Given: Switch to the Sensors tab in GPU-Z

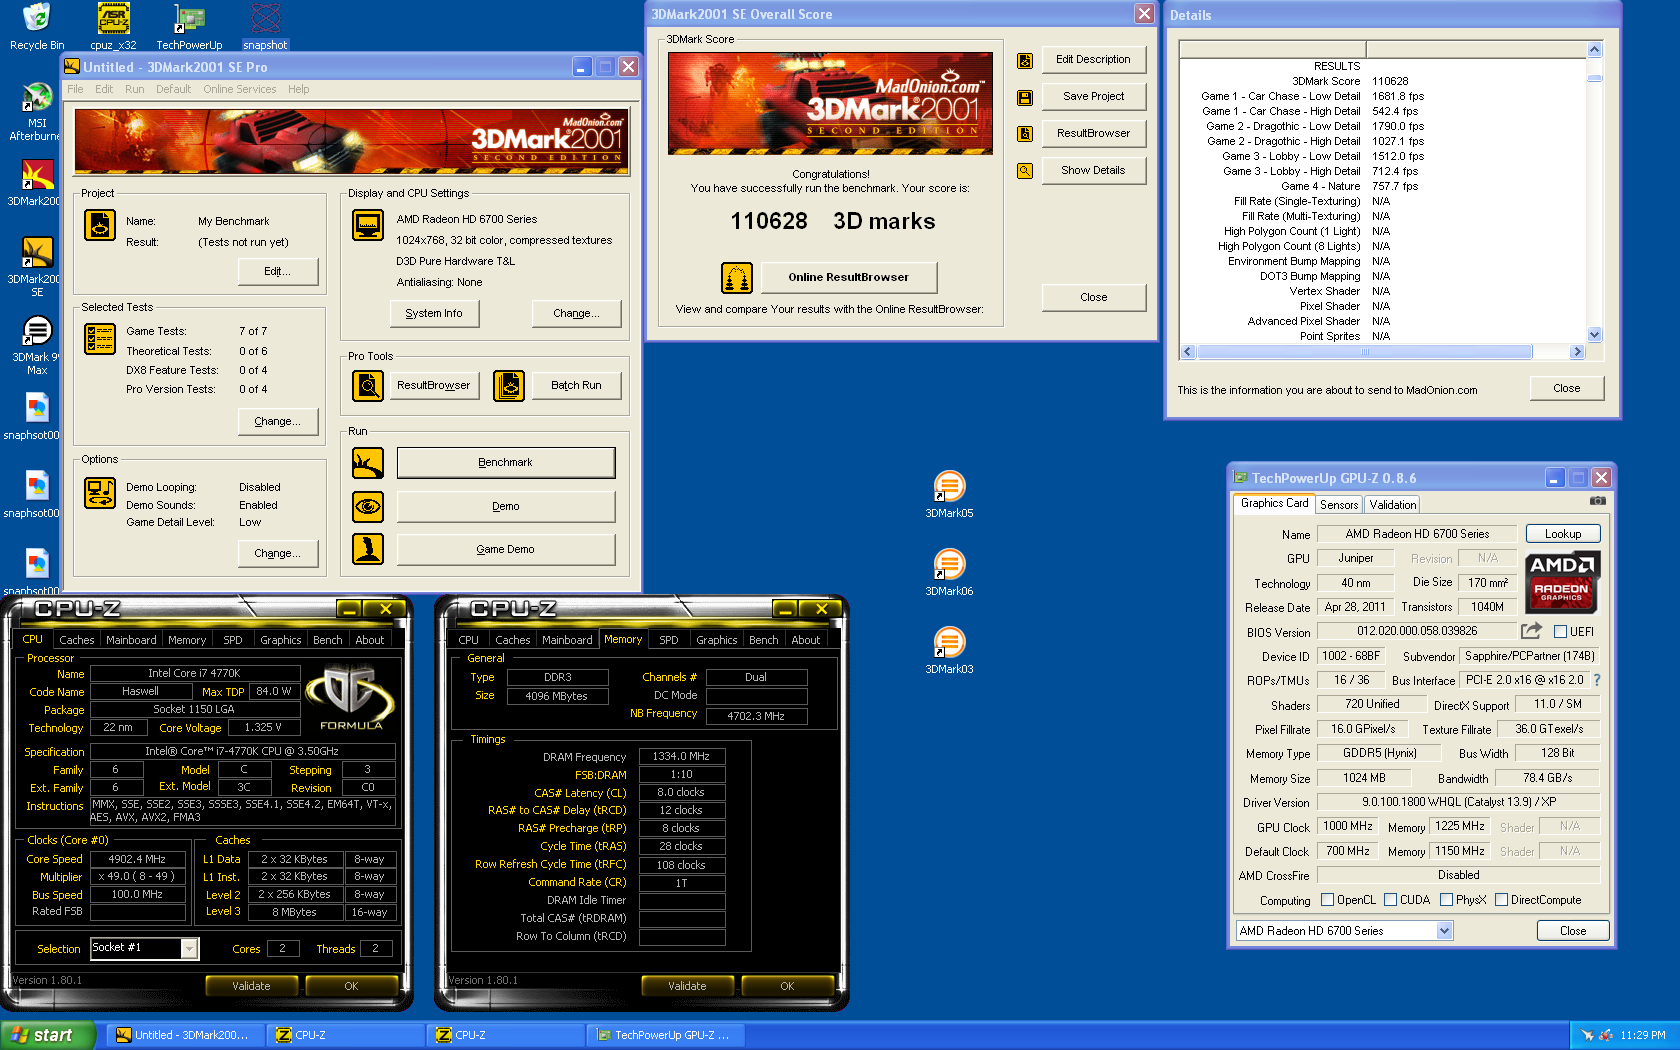Looking at the screenshot, I should coord(1339,505).
